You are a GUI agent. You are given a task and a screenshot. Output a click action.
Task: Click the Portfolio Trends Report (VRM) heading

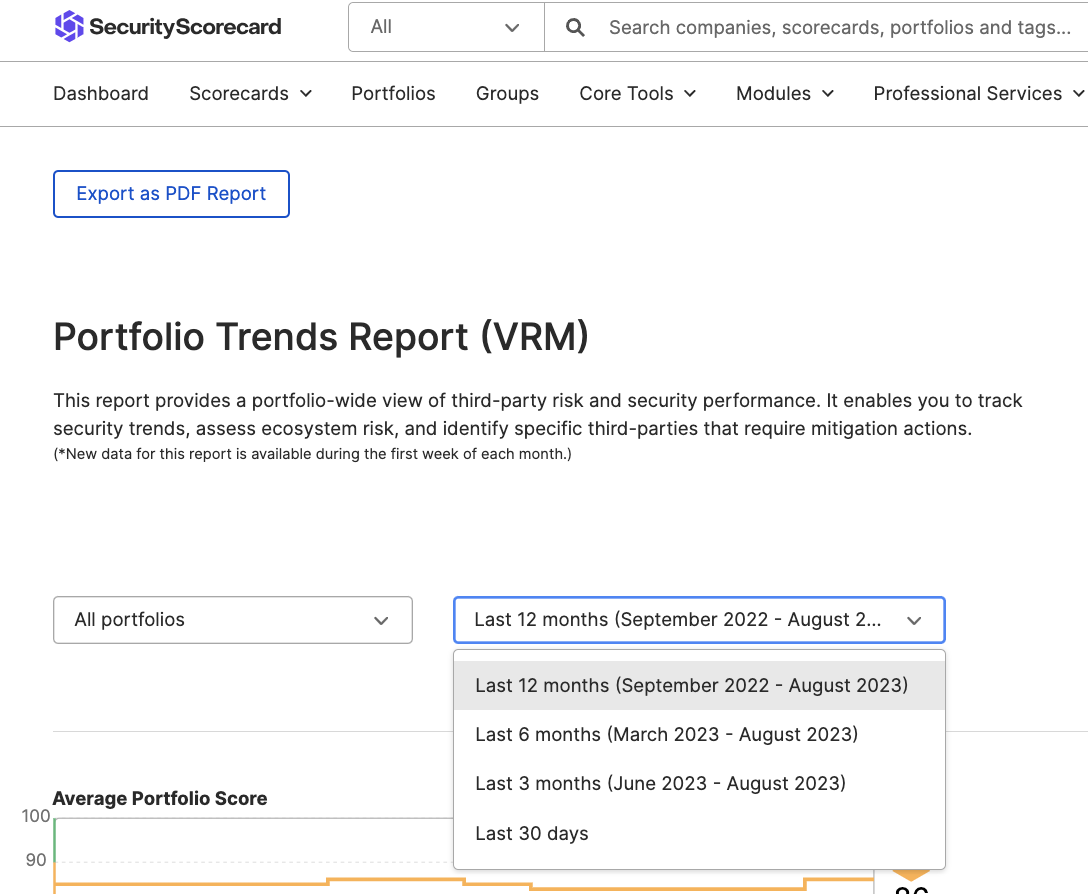click(321, 337)
